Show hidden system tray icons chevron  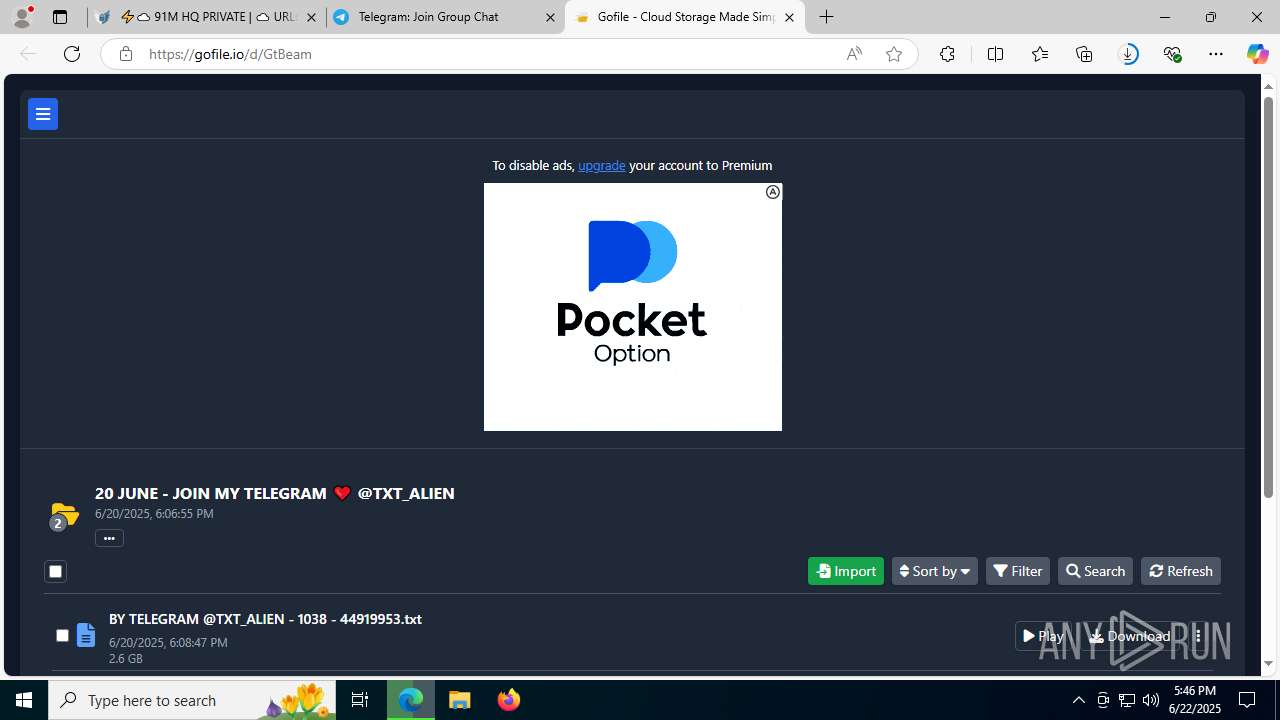1078,700
